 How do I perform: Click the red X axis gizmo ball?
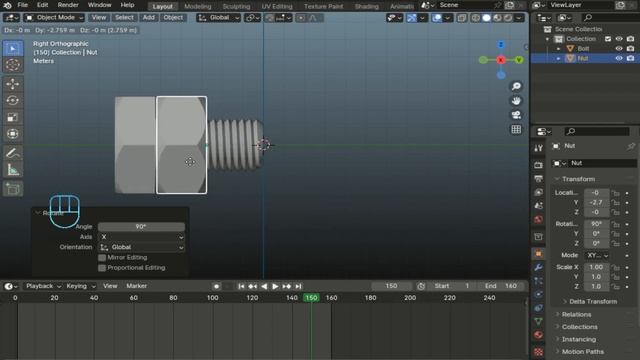[501, 60]
